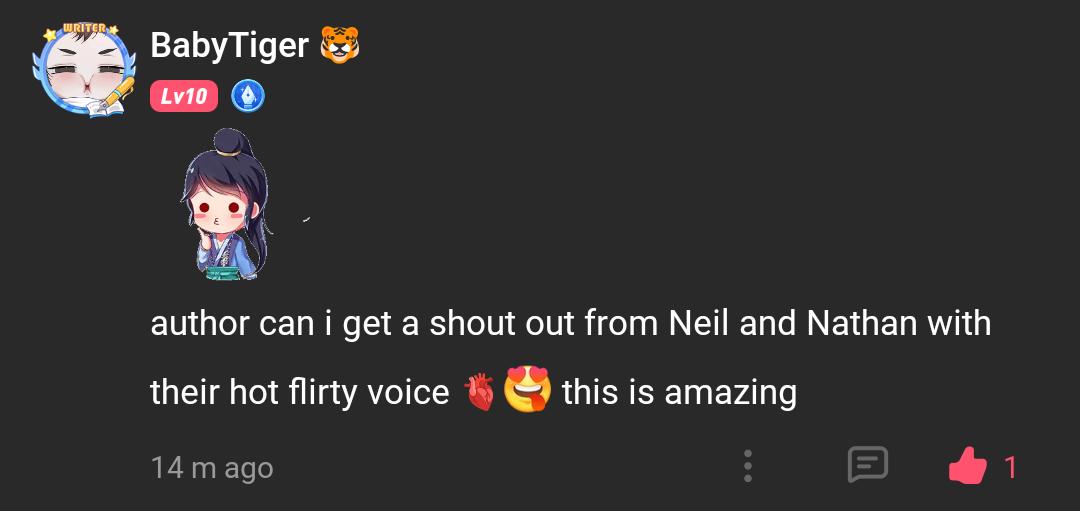Click the Lv10 level badge
Viewport: 1080px width, 511px height.
pyautogui.click(x=184, y=96)
